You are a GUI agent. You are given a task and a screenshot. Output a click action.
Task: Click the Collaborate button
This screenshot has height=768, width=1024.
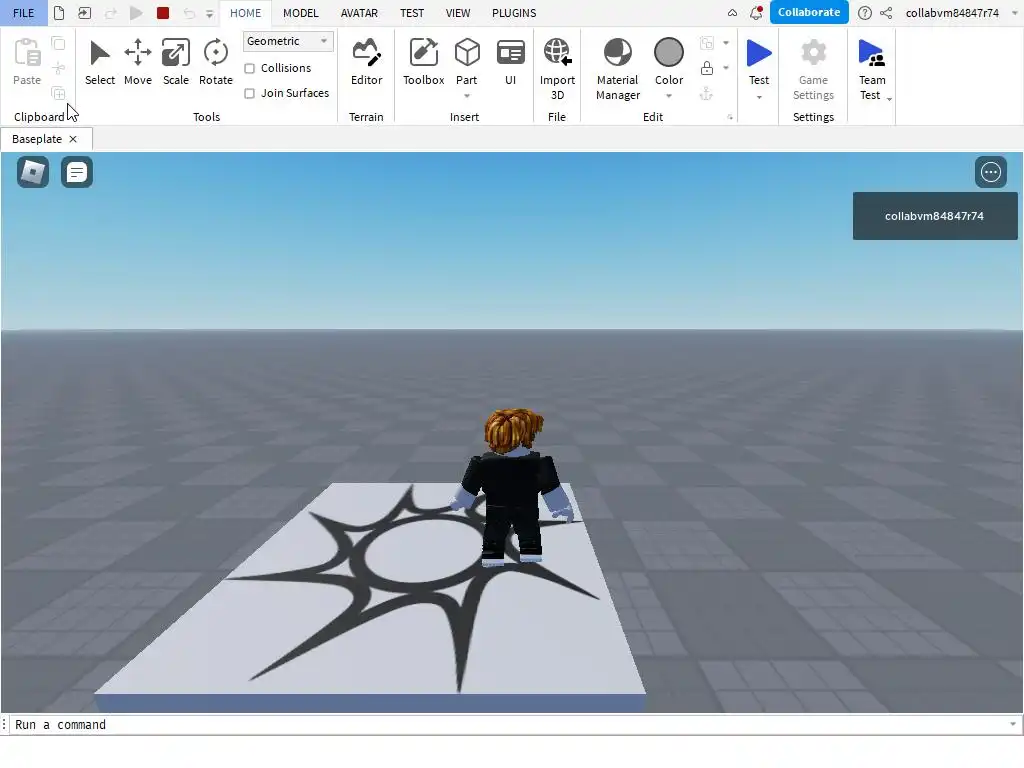[809, 12]
